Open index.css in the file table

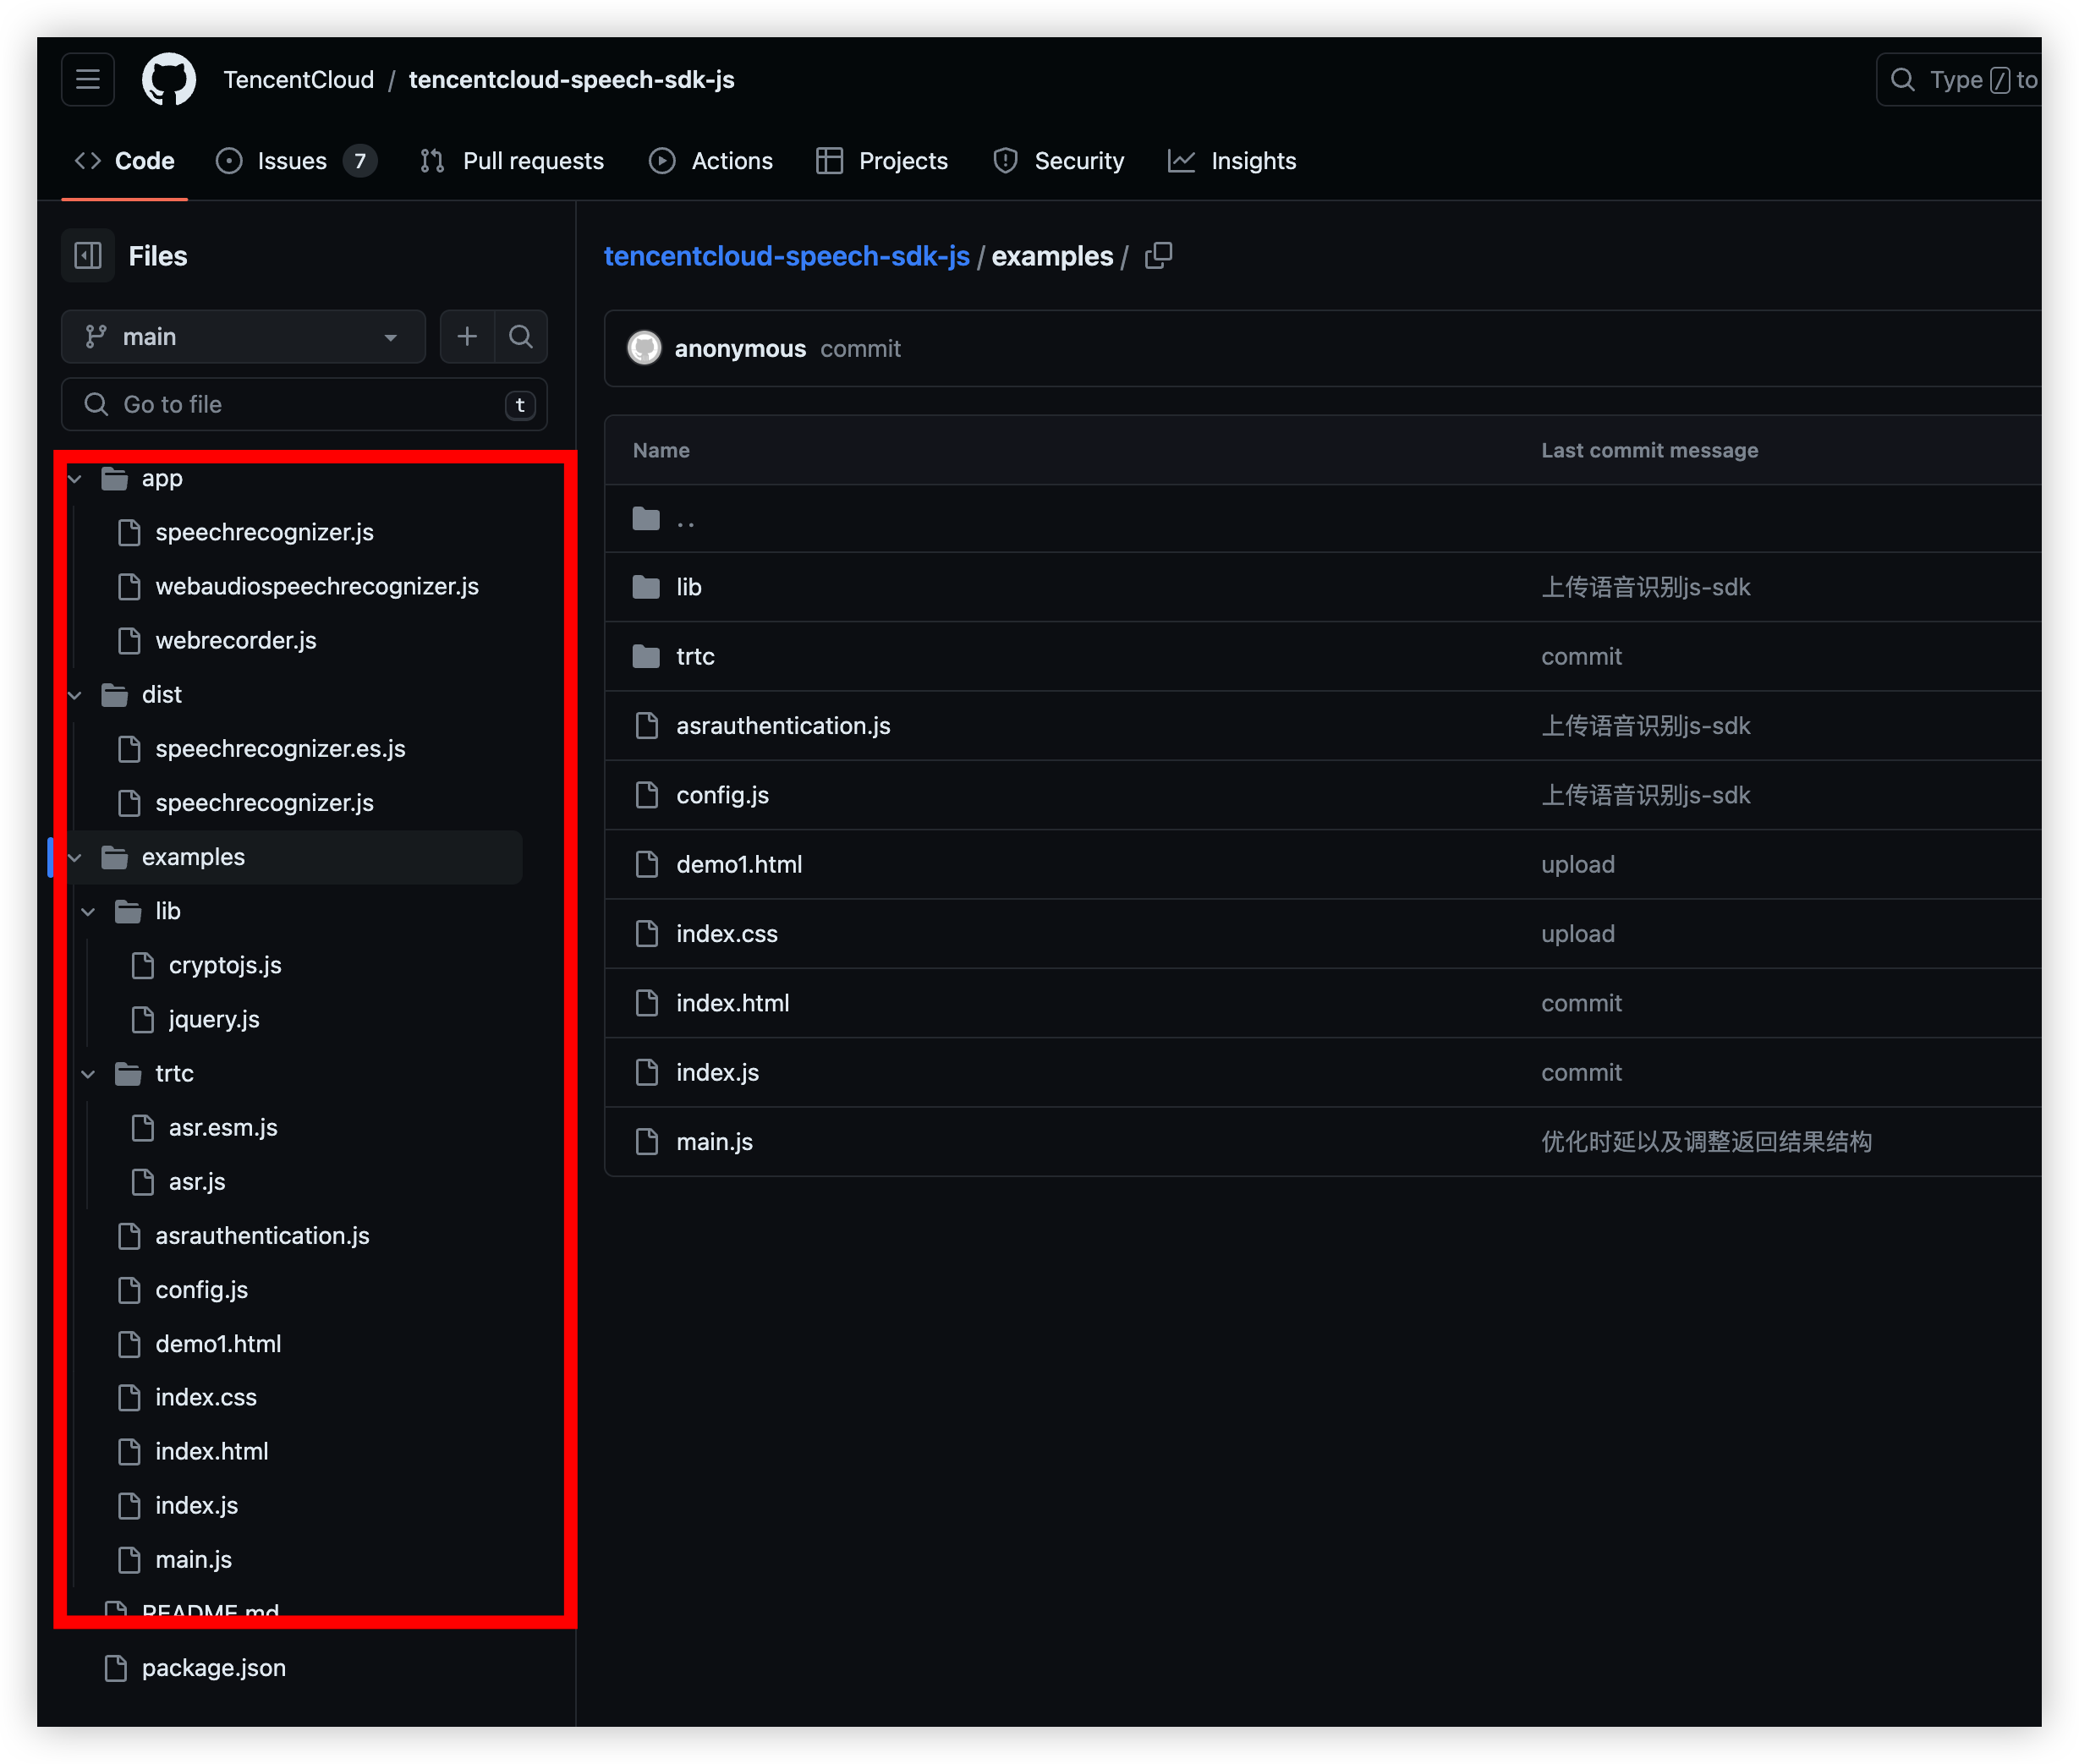pos(727,933)
